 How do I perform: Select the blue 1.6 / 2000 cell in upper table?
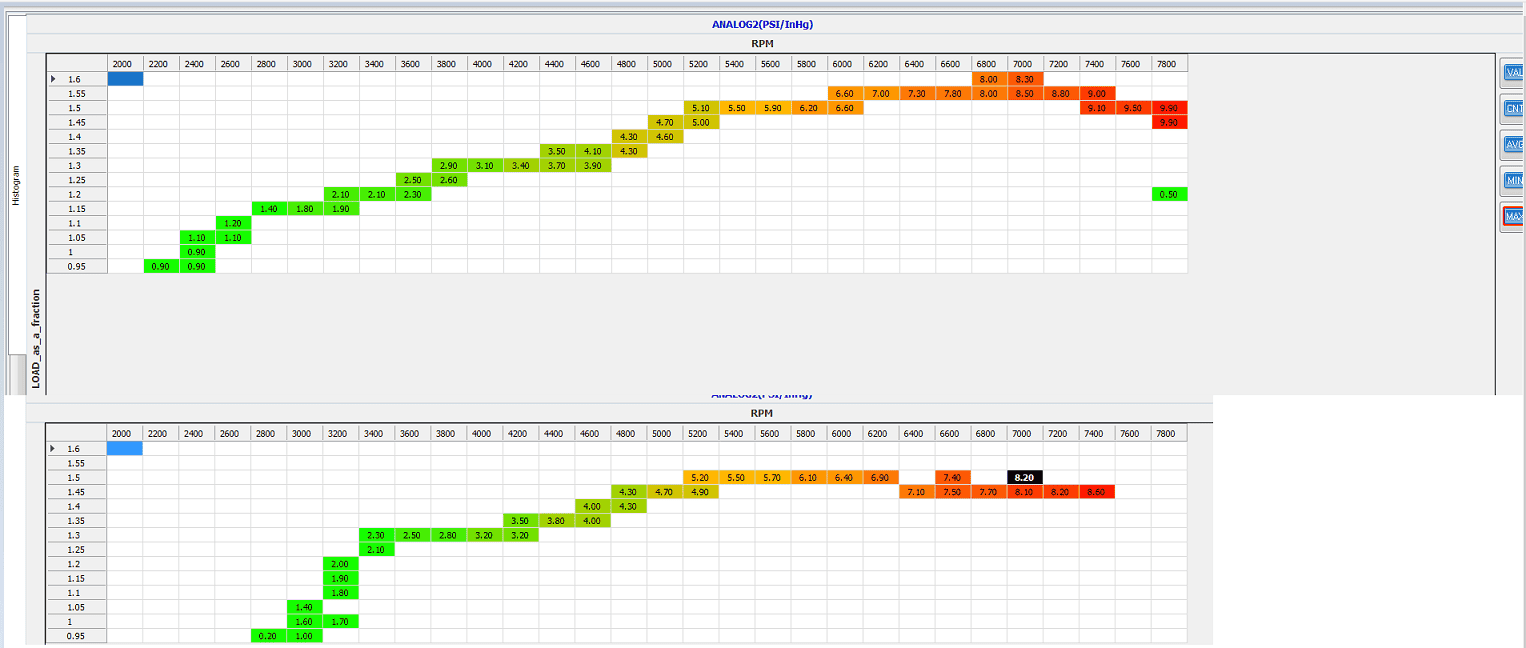pos(126,79)
